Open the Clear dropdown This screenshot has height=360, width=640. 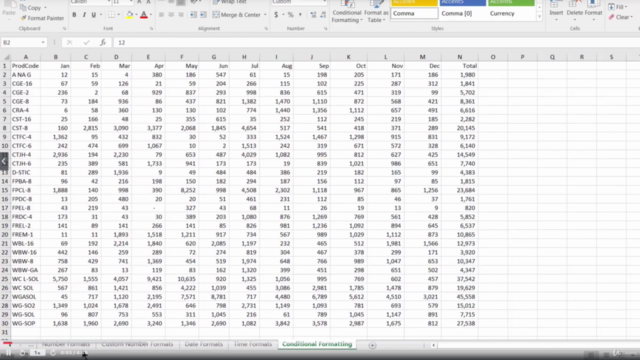pyautogui.click(x=620, y=17)
